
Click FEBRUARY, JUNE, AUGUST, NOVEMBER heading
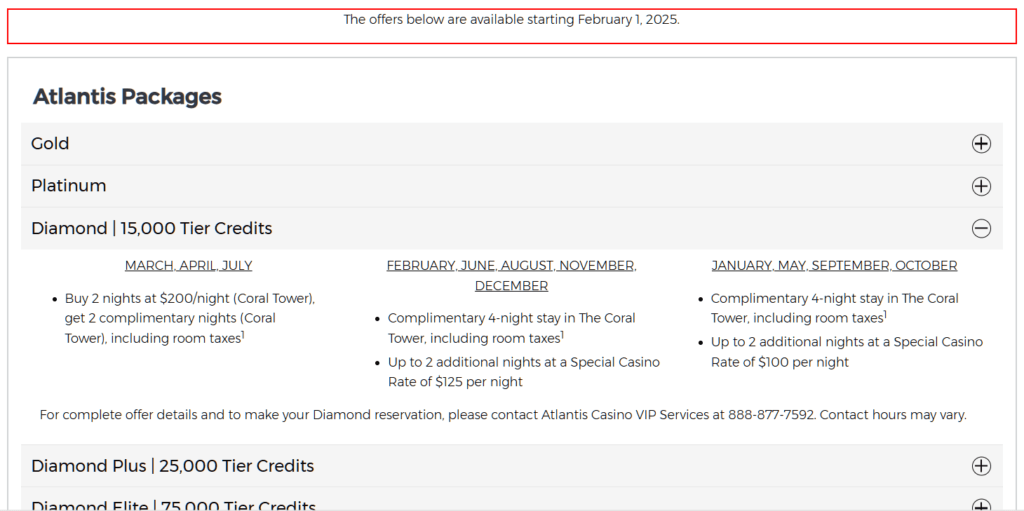coord(511,276)
